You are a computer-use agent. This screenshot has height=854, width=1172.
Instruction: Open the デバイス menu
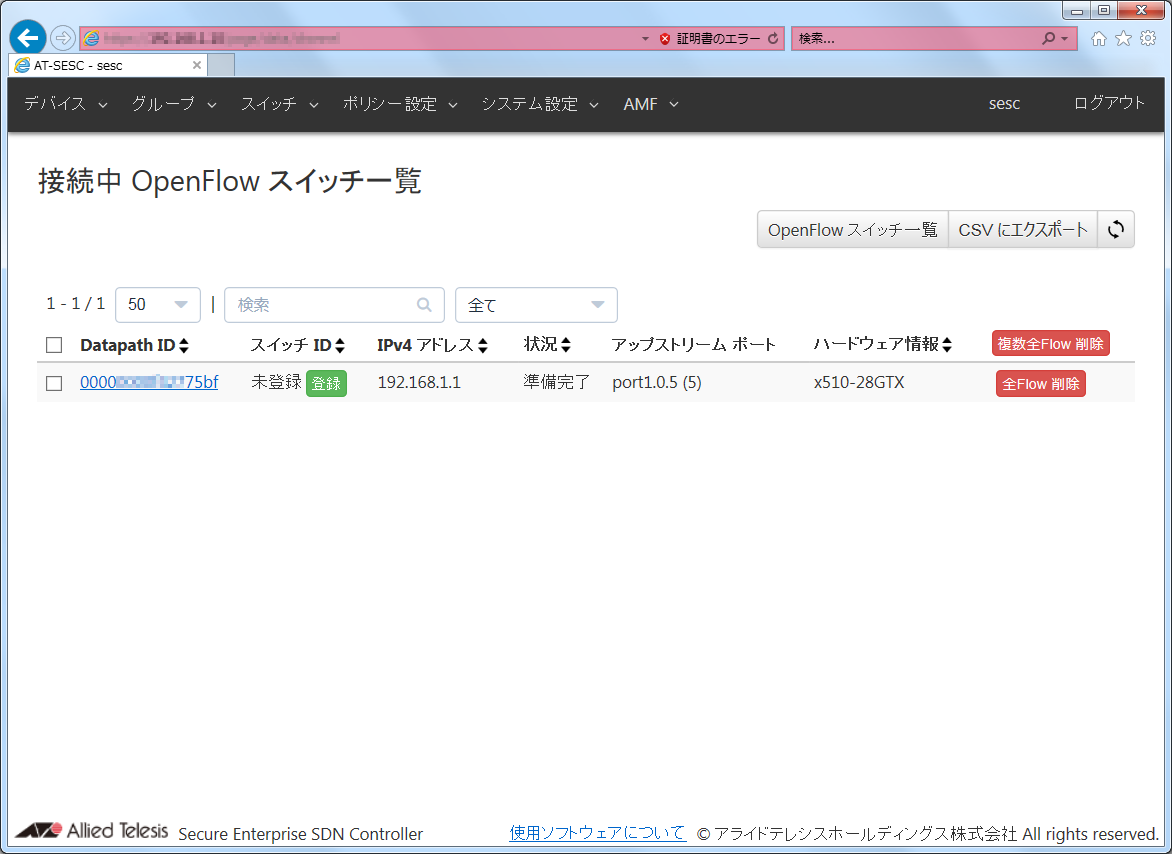point(66,105)
